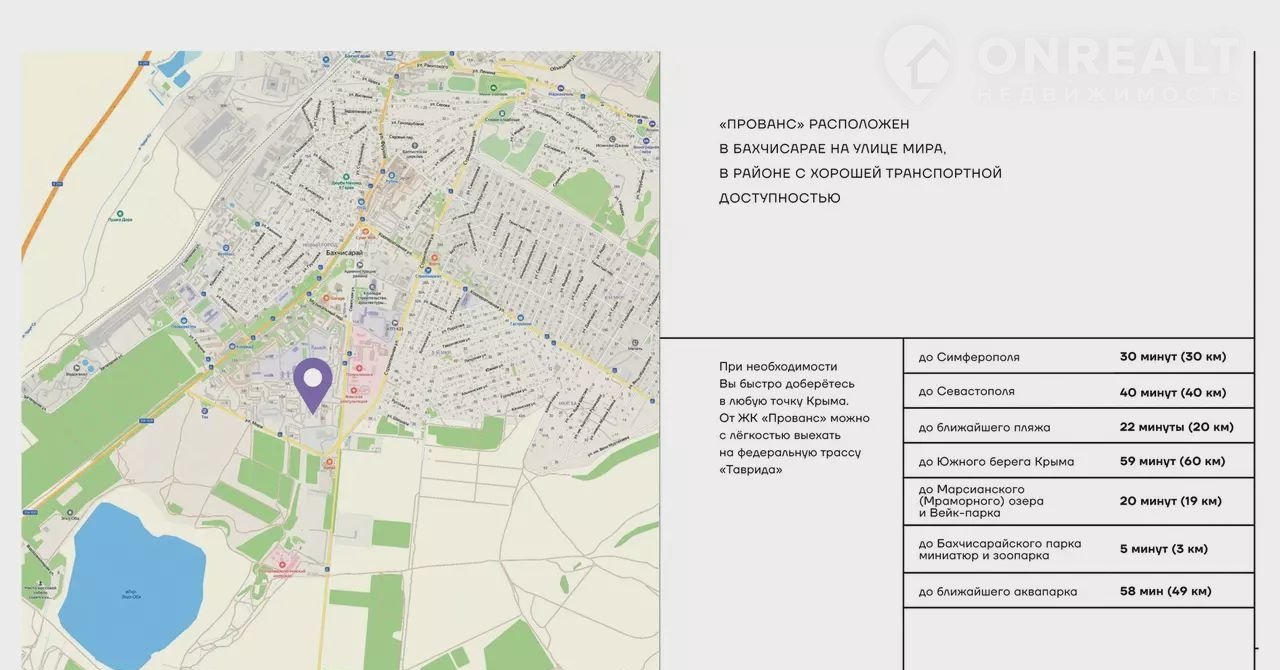Select the Водоканал marker on the map
Screen dimensions: 1280x670
tap(77, 366)
